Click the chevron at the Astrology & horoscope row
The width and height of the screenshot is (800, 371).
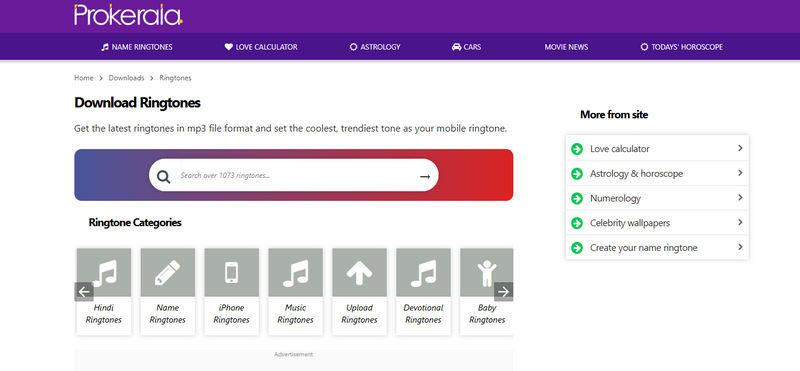point(740,172)
